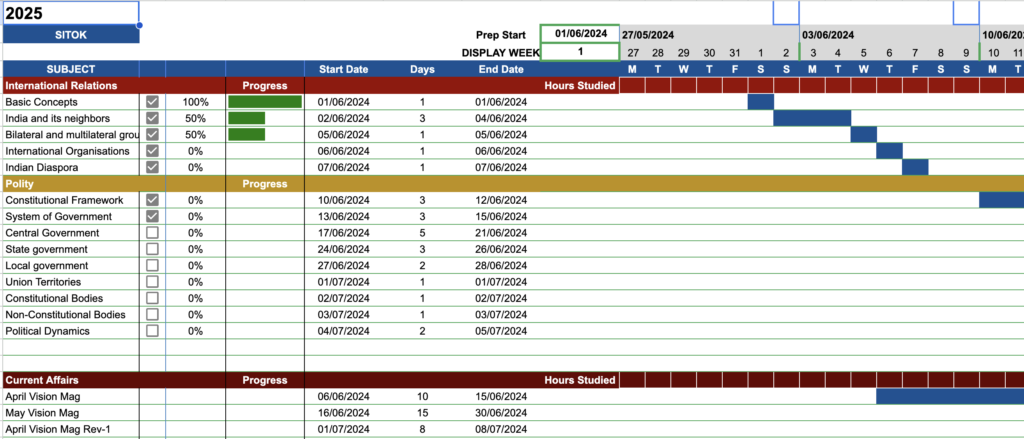This screenshot has width=1024, height=439.
Task: Click Indian Diaspora Gantt bar
Action: (915, 167)
